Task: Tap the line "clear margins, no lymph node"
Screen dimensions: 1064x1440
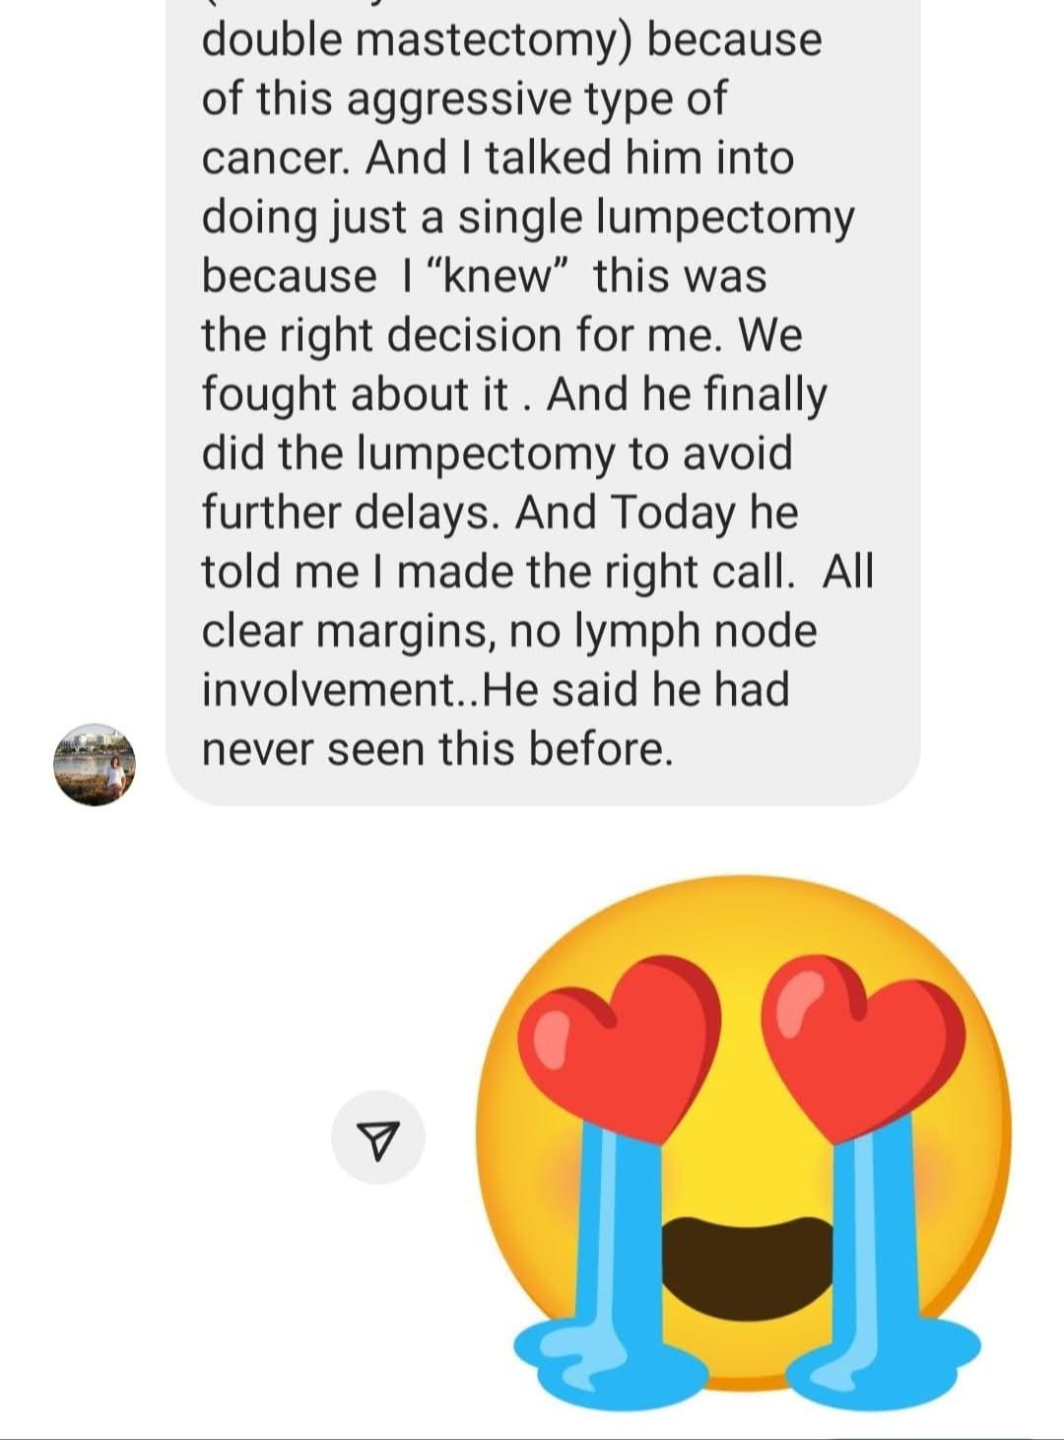Action: pyautogui.click(x=510, y=631)
